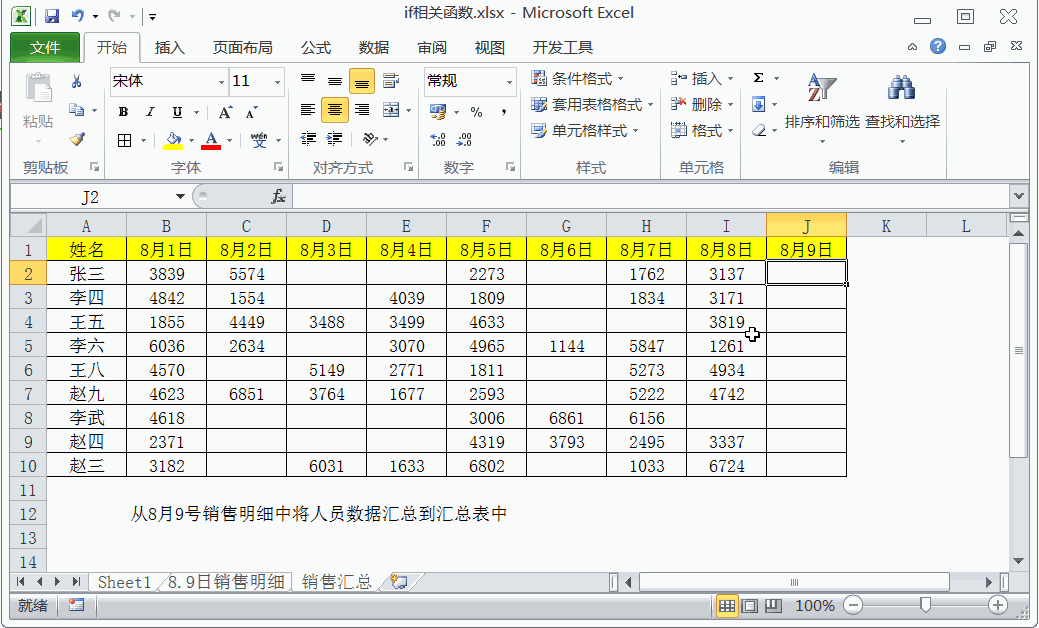1039x628 pixels.
Task: Apply percent style format
Action: (476, 111)
